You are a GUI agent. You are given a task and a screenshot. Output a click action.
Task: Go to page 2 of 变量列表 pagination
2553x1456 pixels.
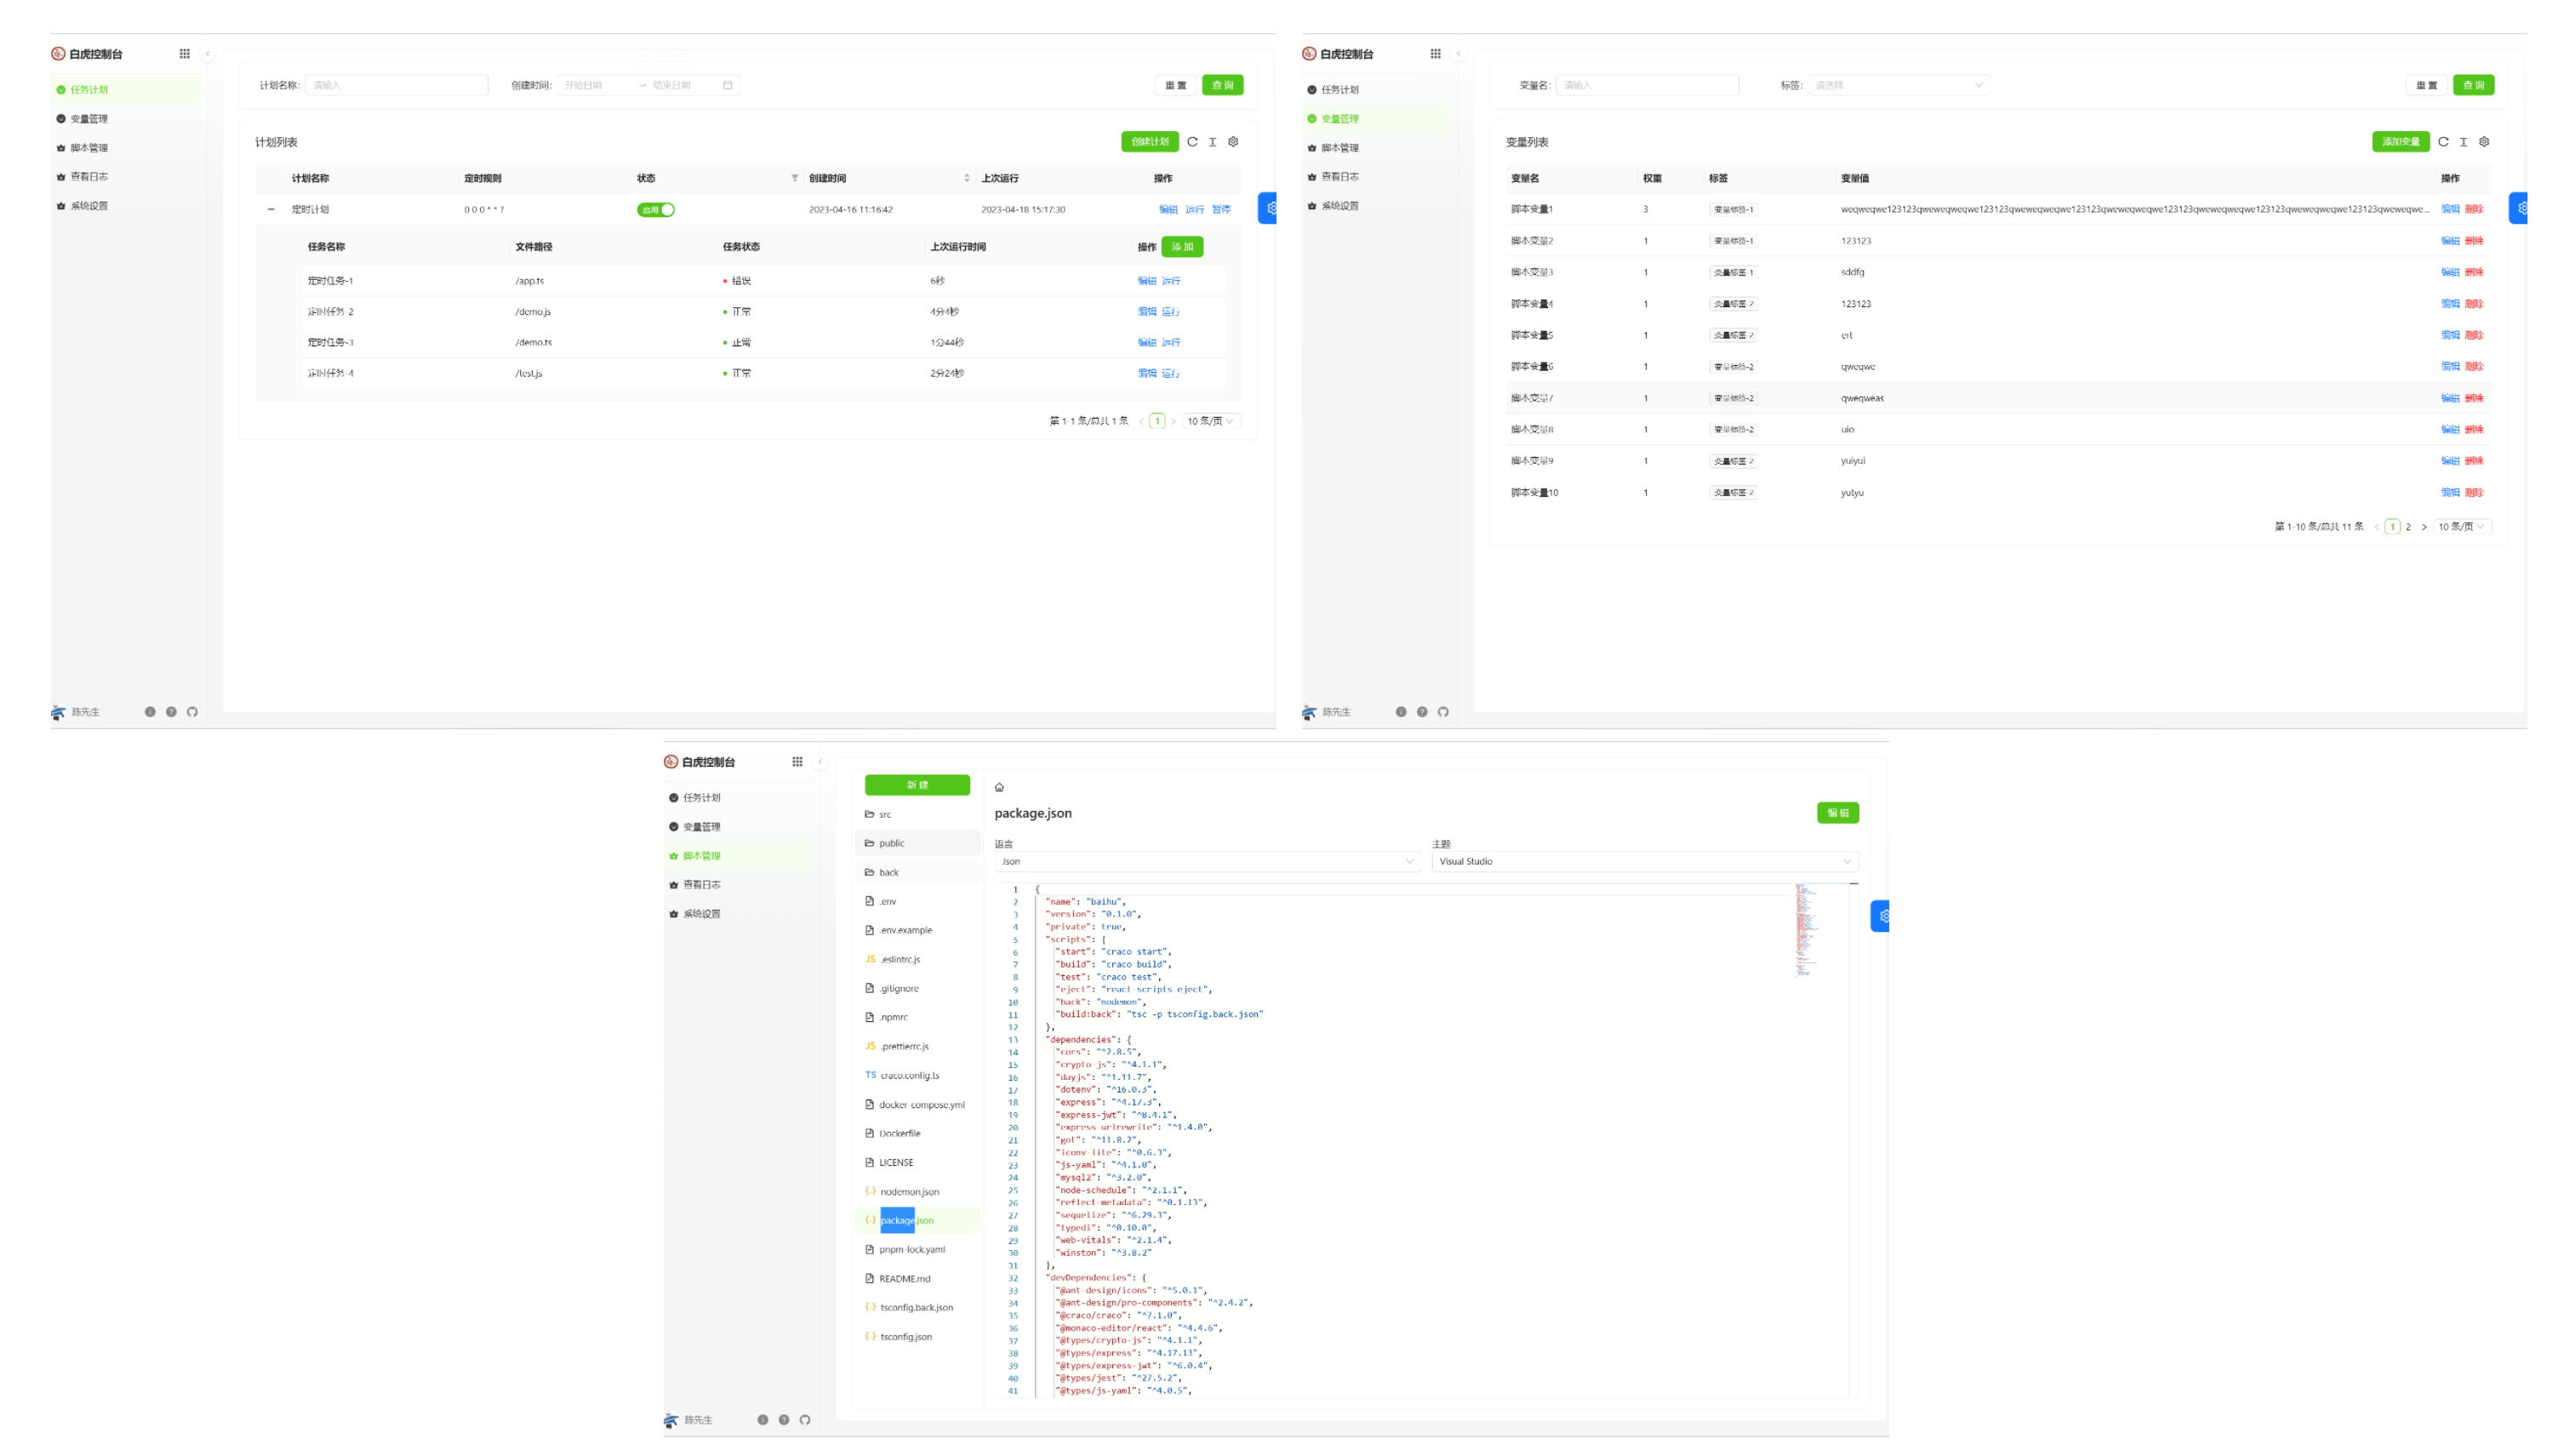2408,527
